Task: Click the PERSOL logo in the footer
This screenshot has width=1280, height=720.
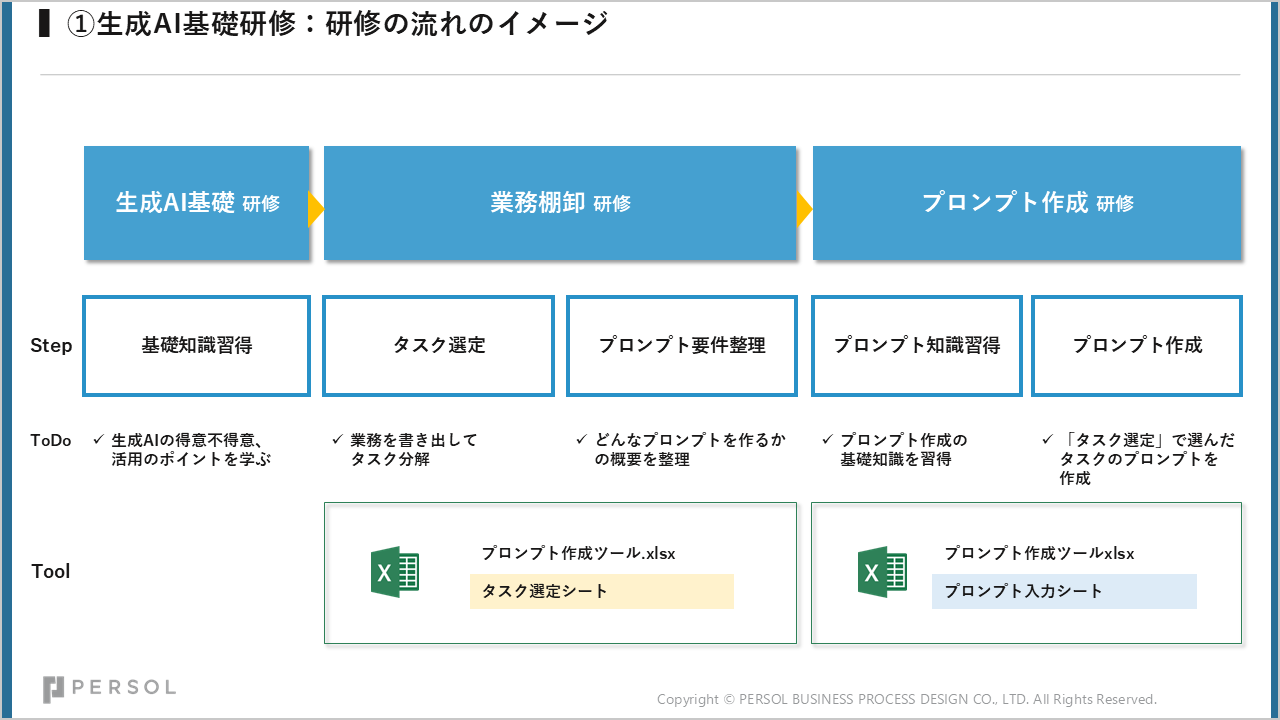Action: [x=109, y=688]
